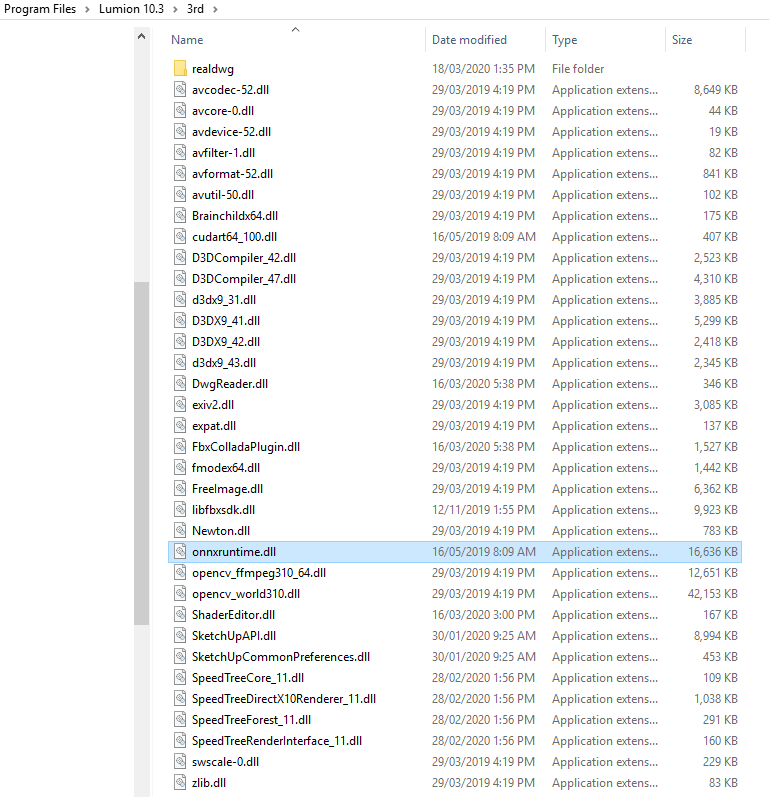Click the Newton.dll file icon
Viewport: 769px width, 797px height.
(180, 531)
